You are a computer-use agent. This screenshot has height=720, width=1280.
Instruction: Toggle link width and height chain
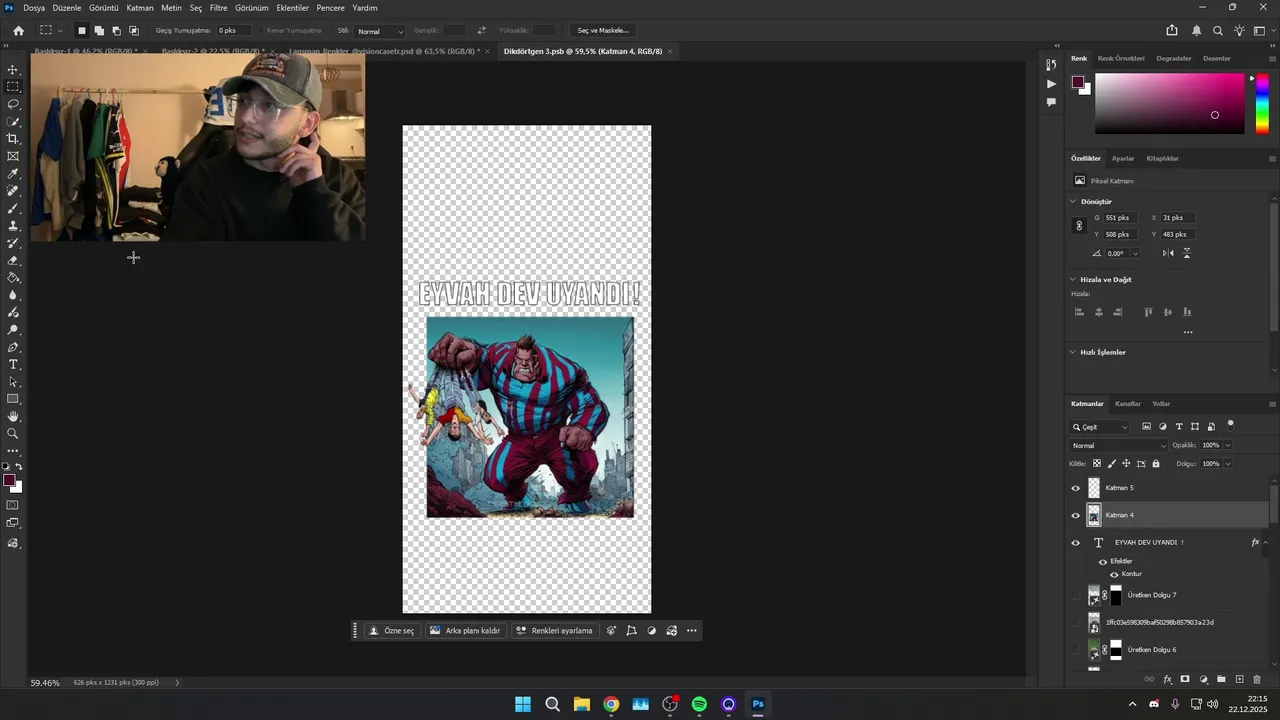click(1079, 226)
